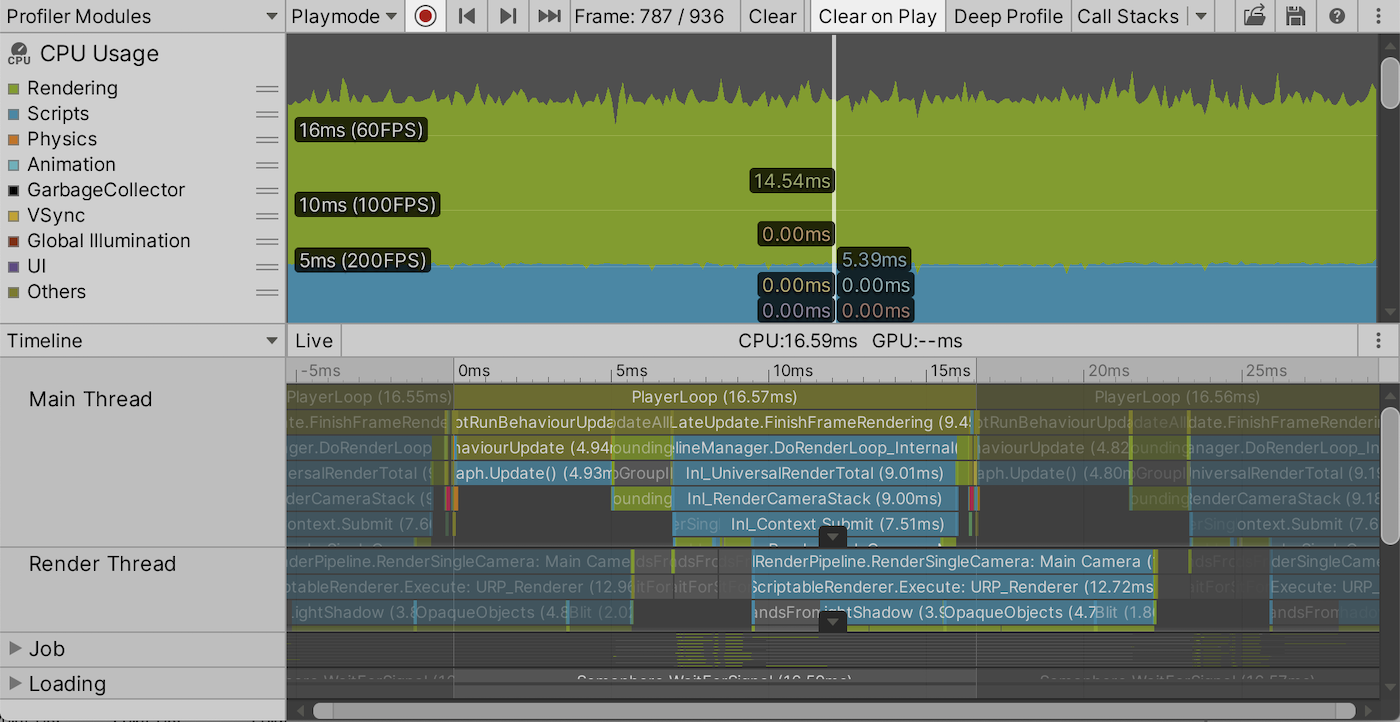This screenshot has height=722, width=1400.
Task: Toggle Global Illumination category visibility
Action: (x=13, y=242)
